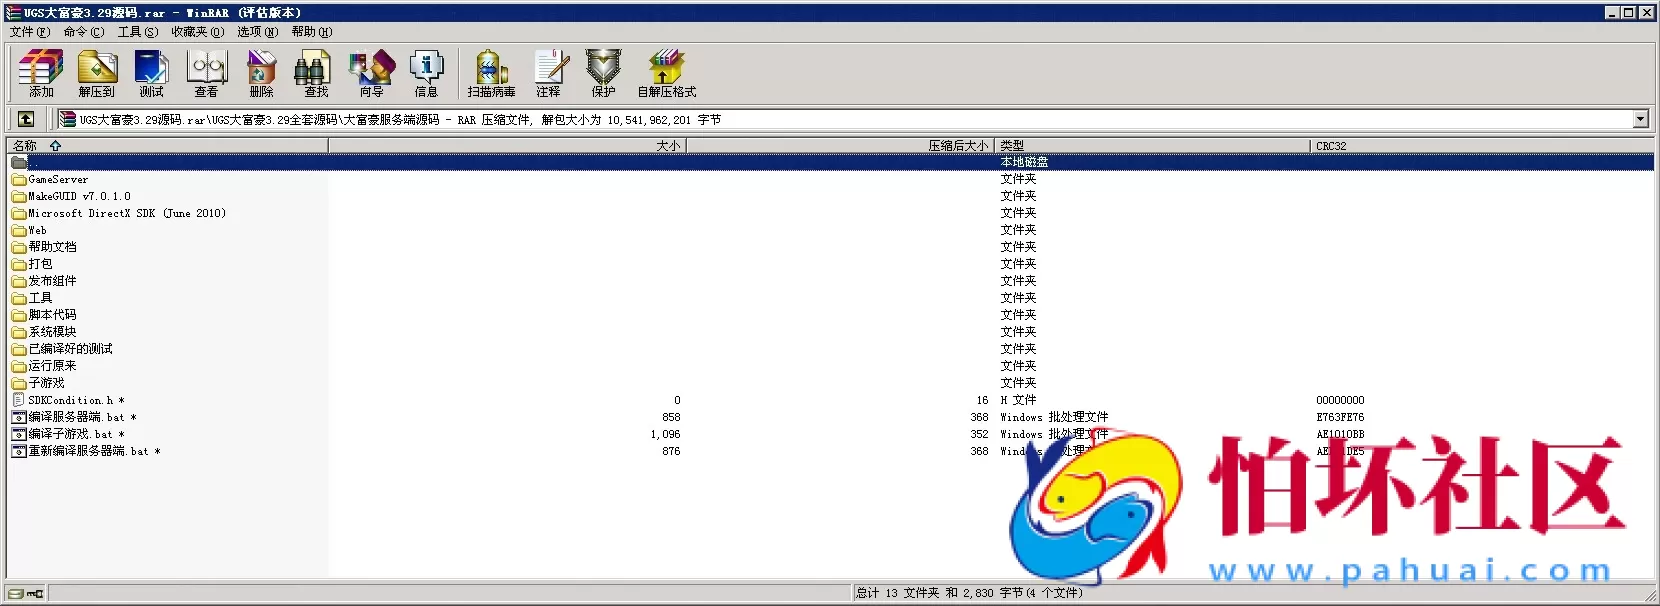This screenshot has width=1660, height=606.
Task: Open the 帮助(H) menu
Action: pos(312,32)
